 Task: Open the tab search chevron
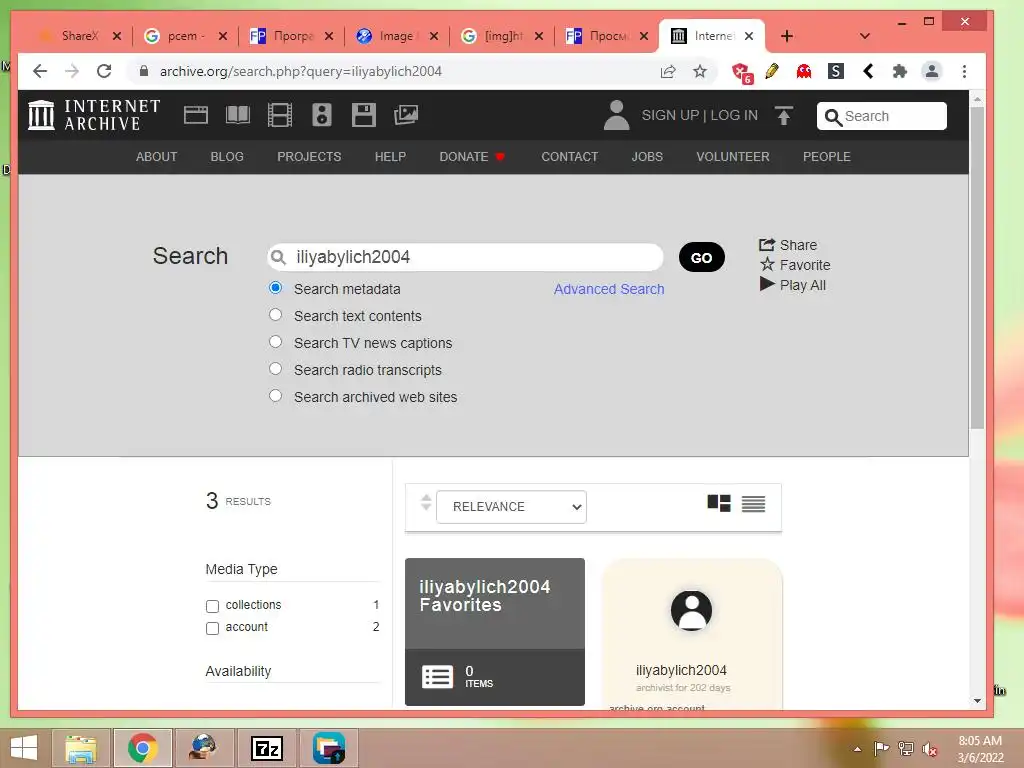tap(865, 36)
